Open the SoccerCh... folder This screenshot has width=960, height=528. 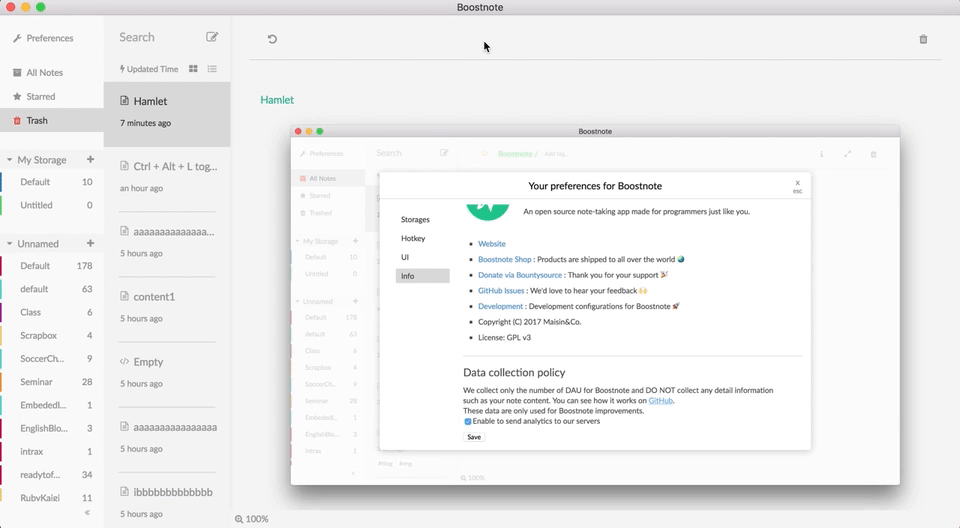pyautogui.click(x=51, y=359)
